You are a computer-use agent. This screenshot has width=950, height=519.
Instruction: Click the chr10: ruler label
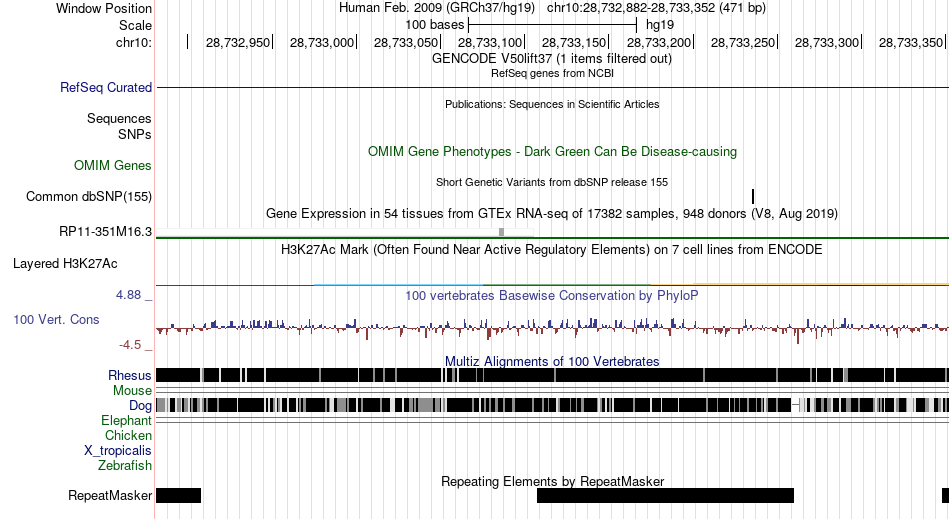pos(133,42)
